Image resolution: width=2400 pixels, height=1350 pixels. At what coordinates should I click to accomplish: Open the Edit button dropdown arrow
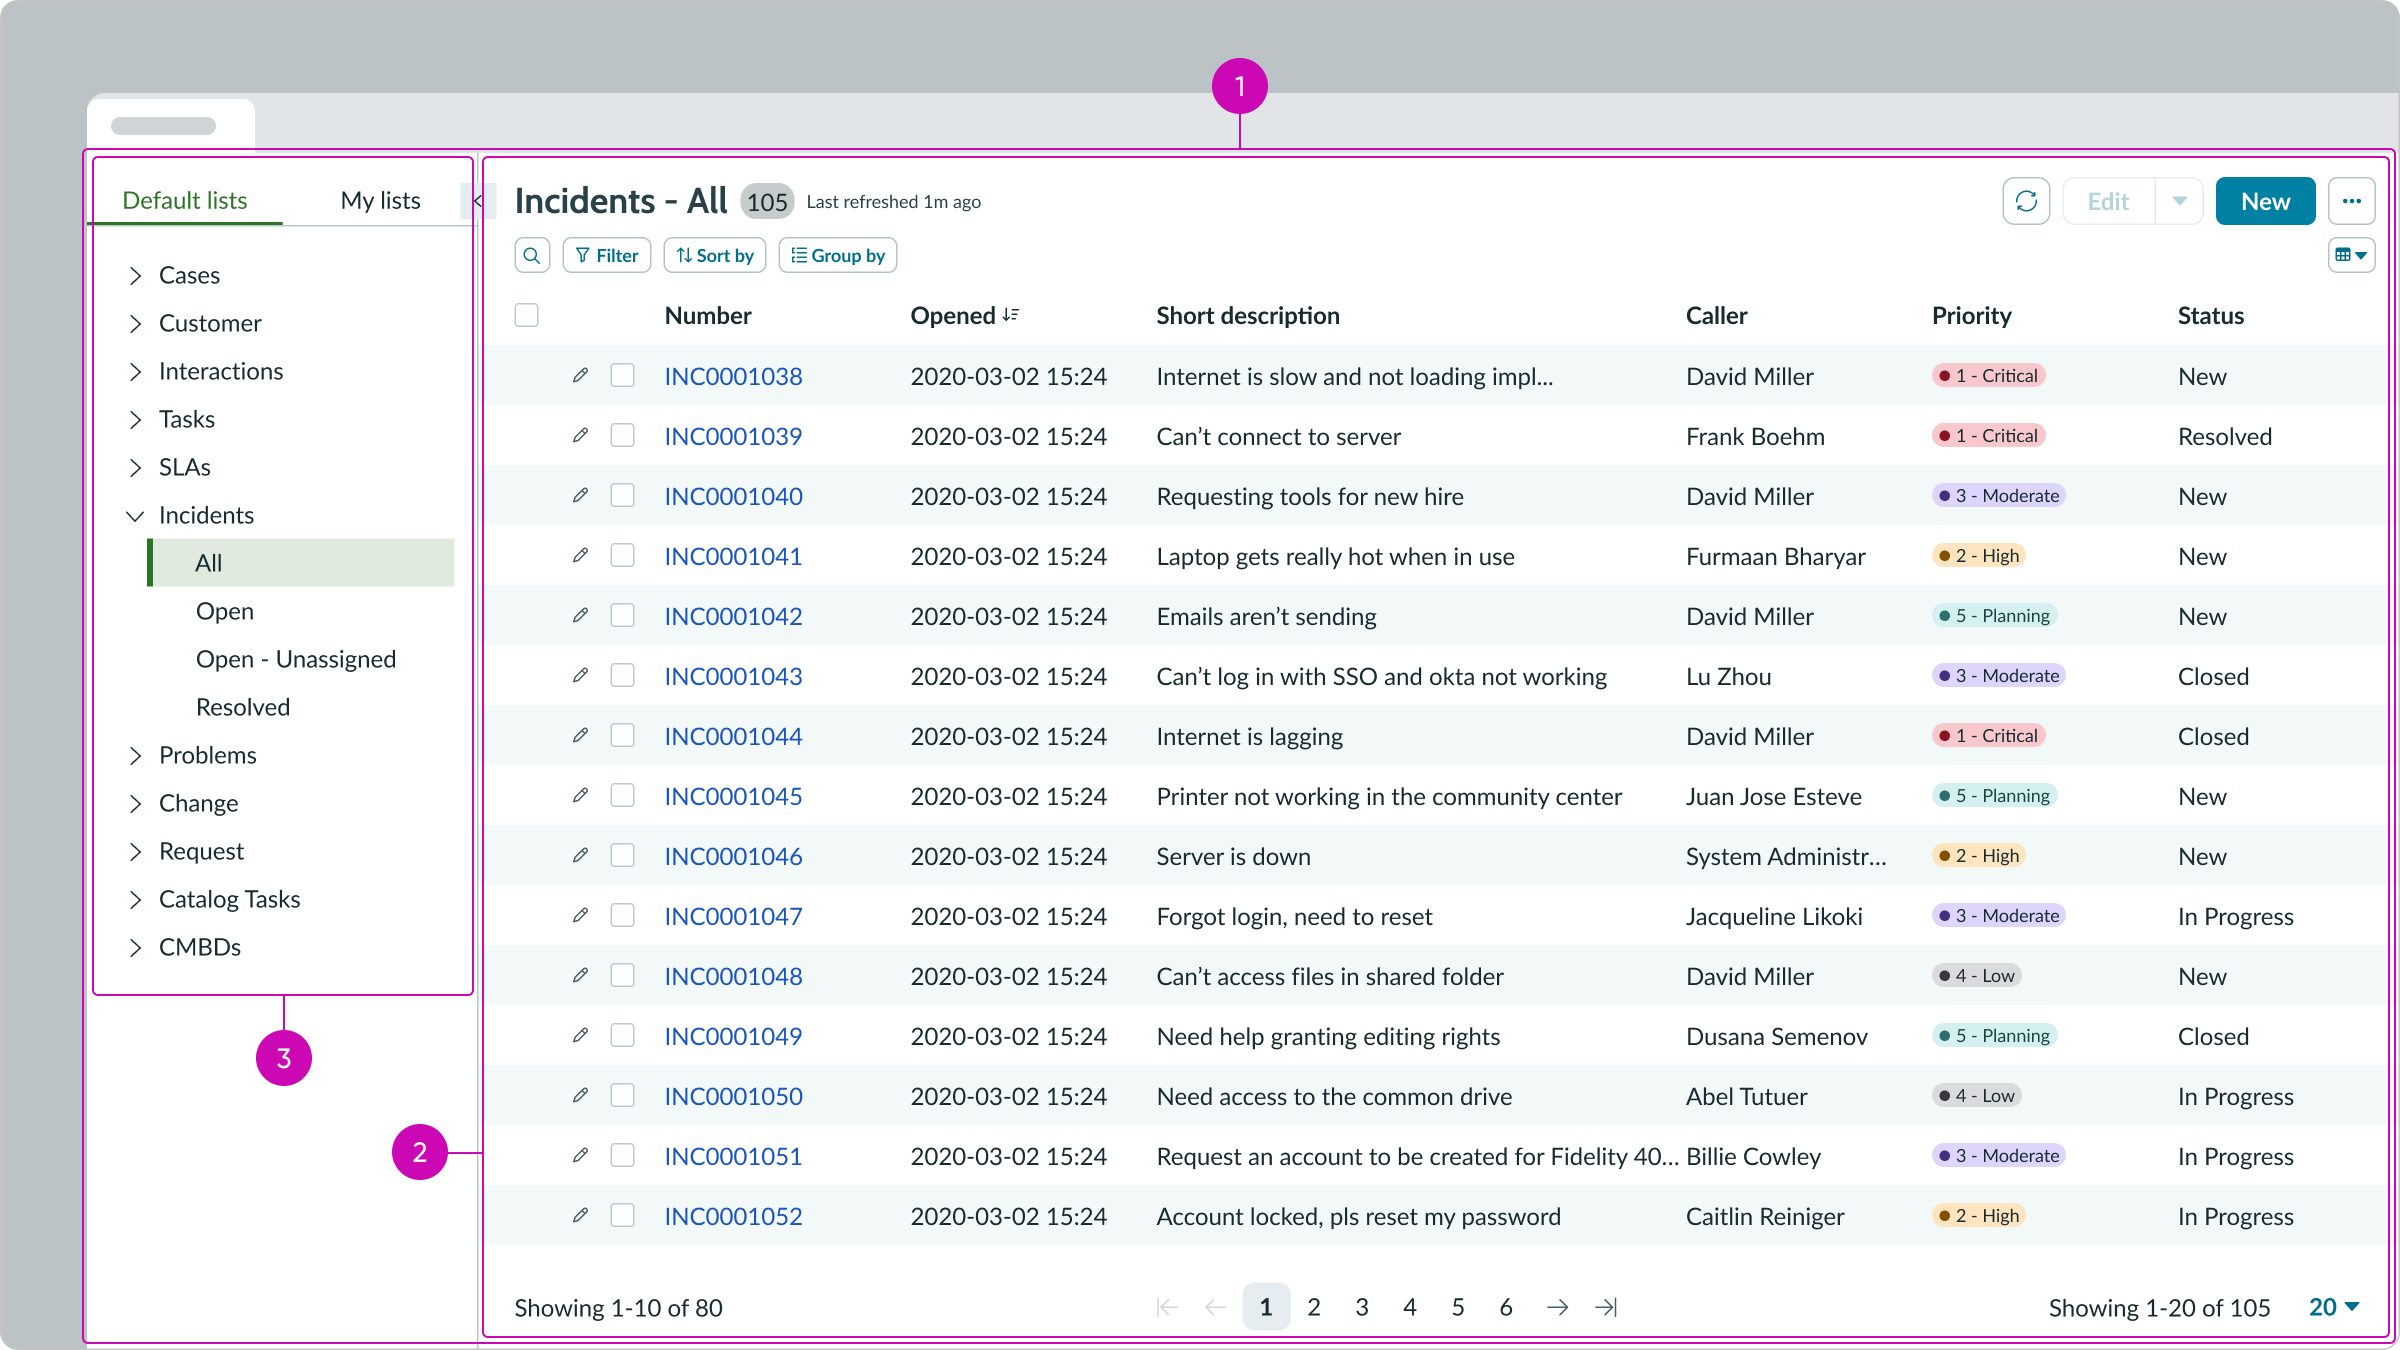click(x=2179, y=201)
